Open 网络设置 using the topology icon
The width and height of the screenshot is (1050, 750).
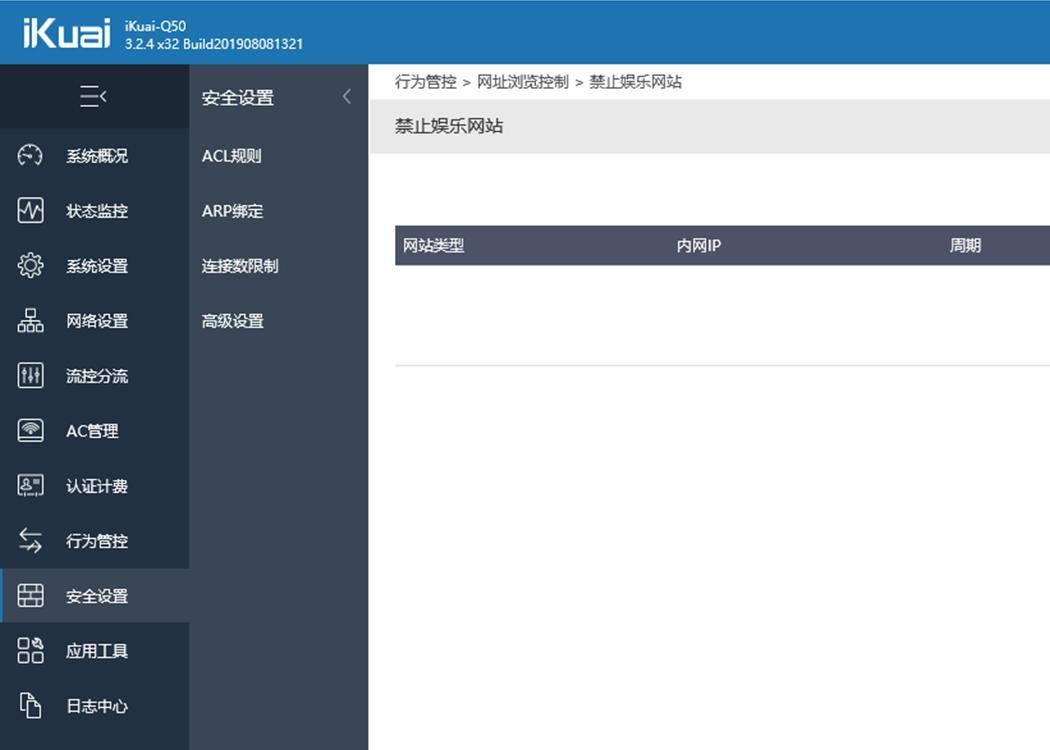[29, 320]
